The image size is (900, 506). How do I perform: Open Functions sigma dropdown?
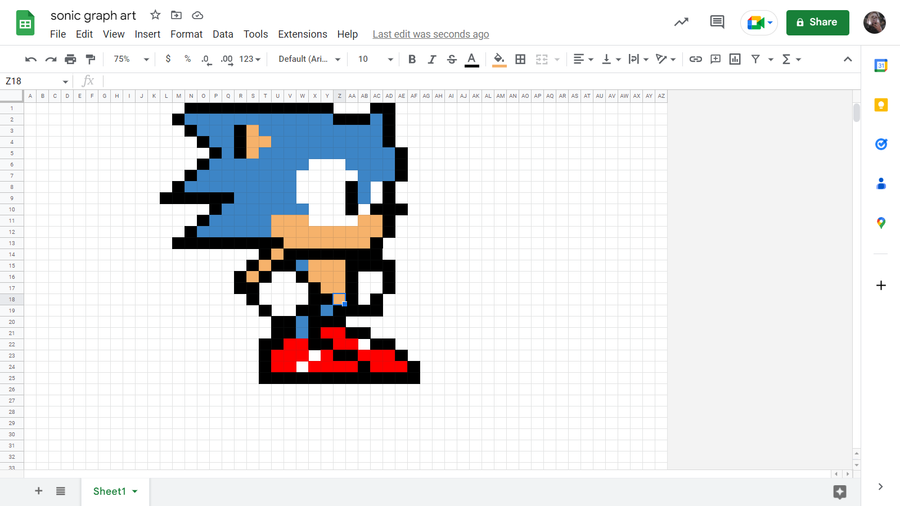coord(792,59)
